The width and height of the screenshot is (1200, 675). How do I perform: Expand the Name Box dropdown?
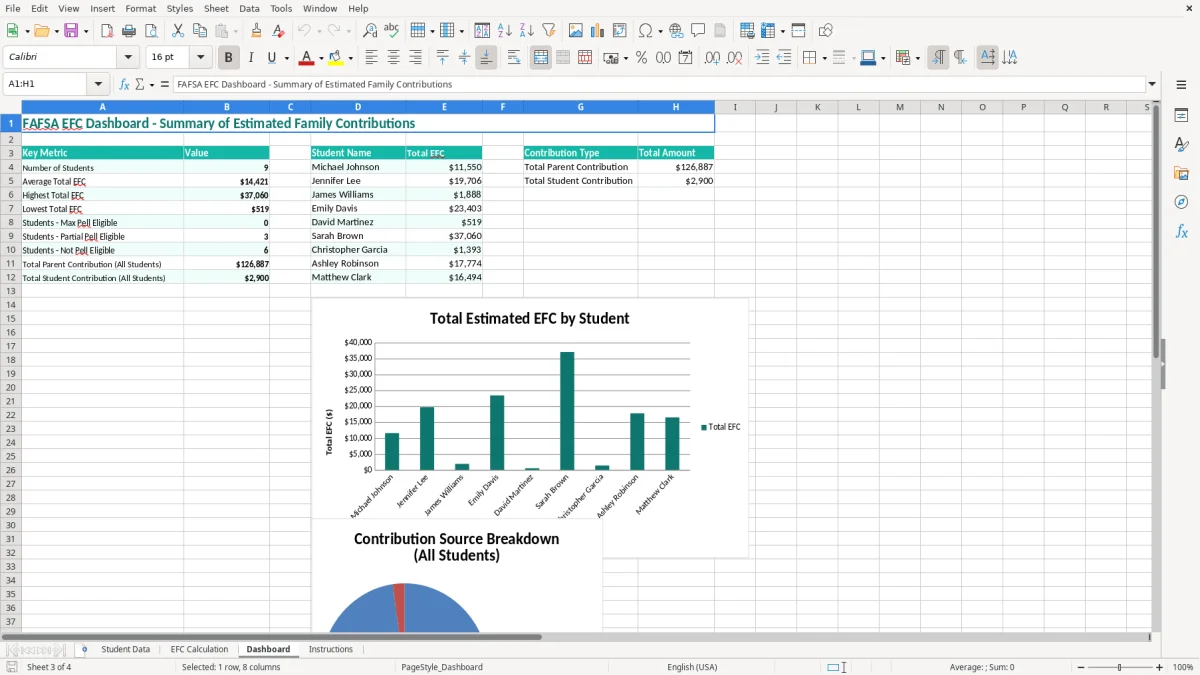click(98, 85)
